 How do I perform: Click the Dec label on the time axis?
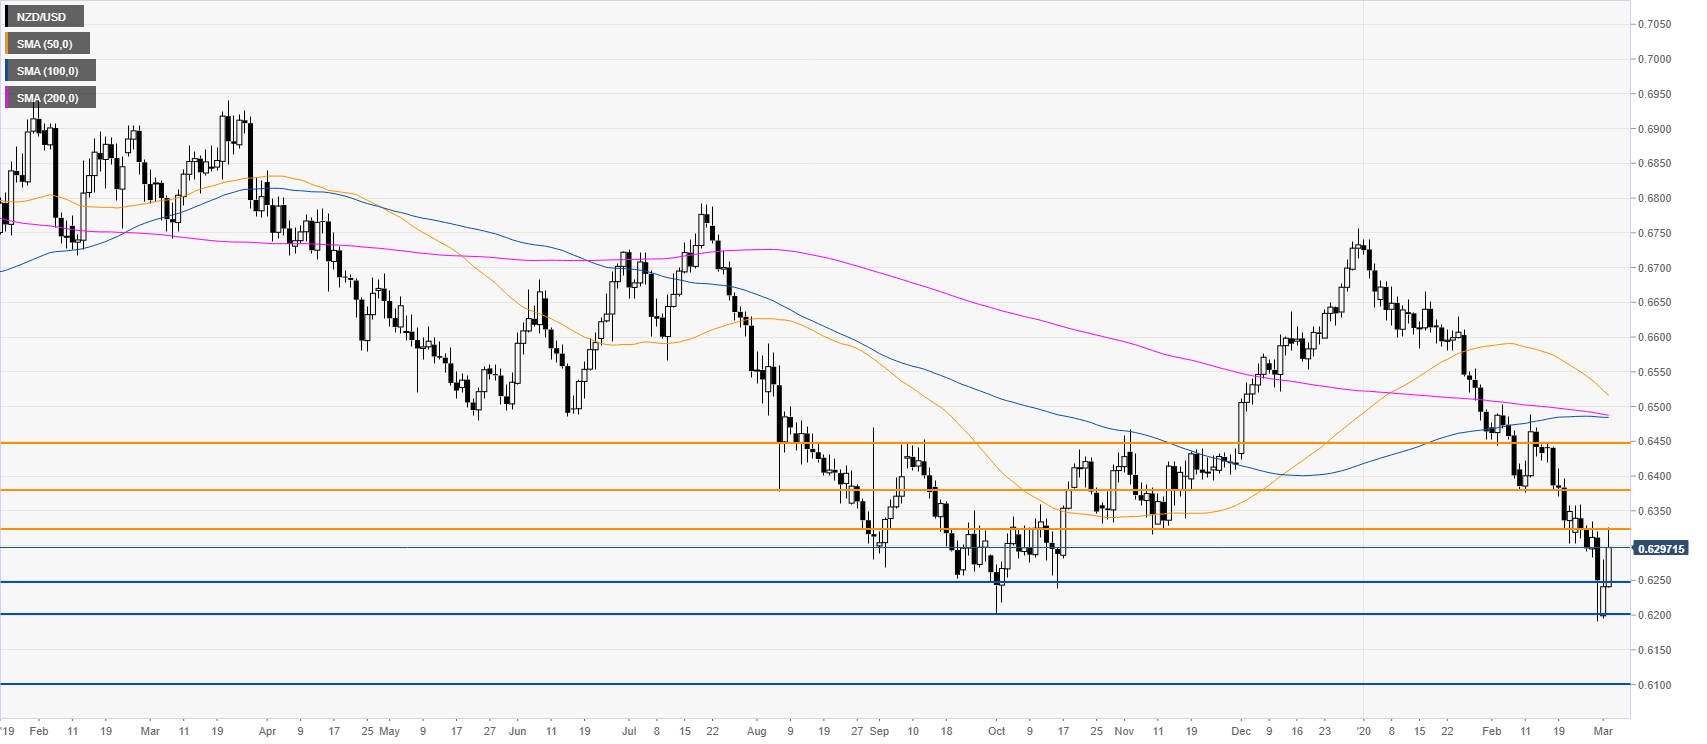1240,731
